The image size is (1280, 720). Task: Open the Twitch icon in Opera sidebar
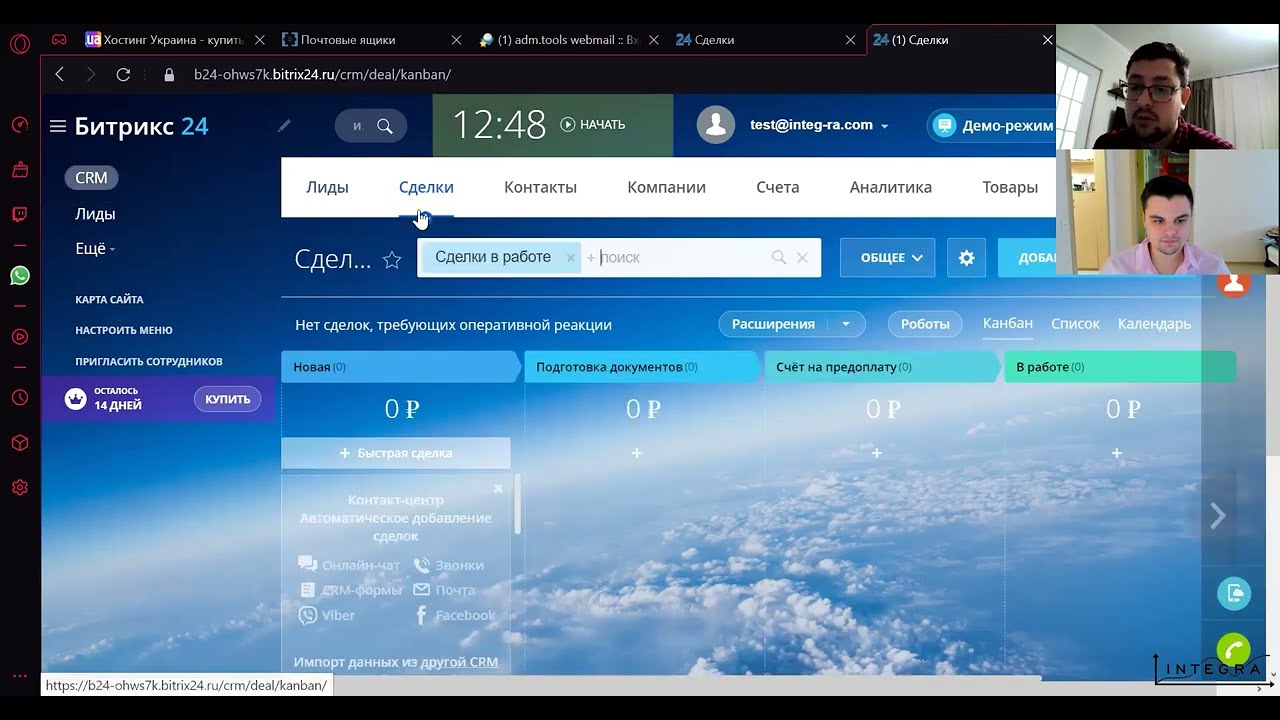click(20, 214)
